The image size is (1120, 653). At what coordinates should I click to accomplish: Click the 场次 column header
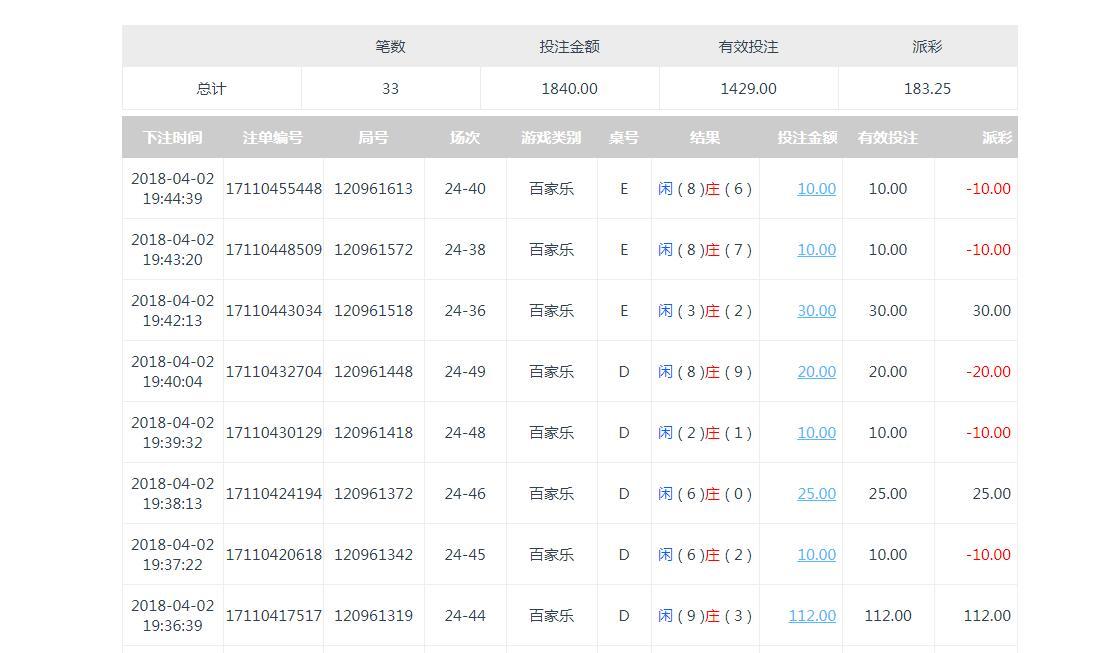465,137
